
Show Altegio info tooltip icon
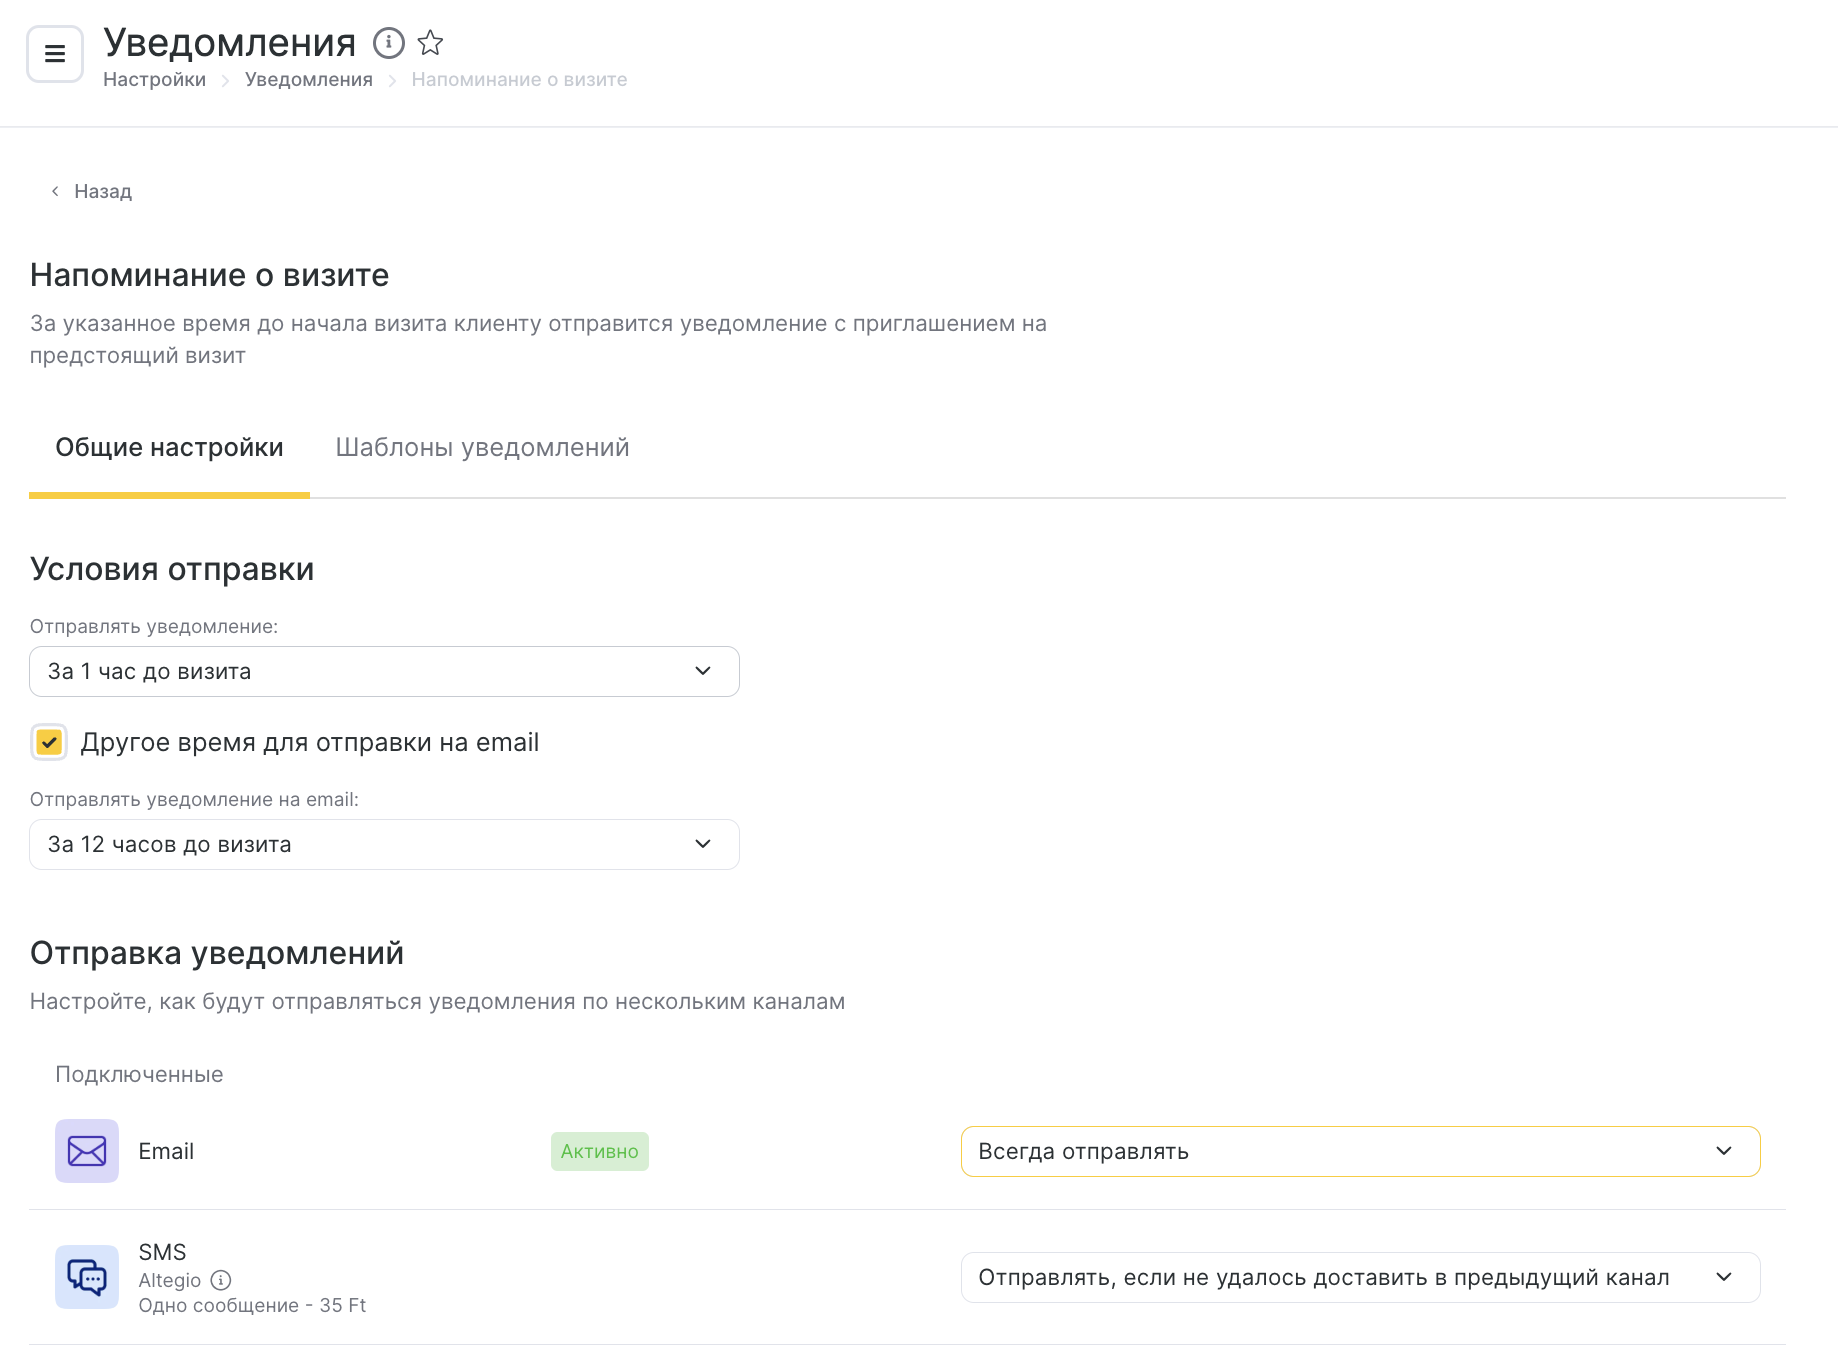[x=222, y=1280]
